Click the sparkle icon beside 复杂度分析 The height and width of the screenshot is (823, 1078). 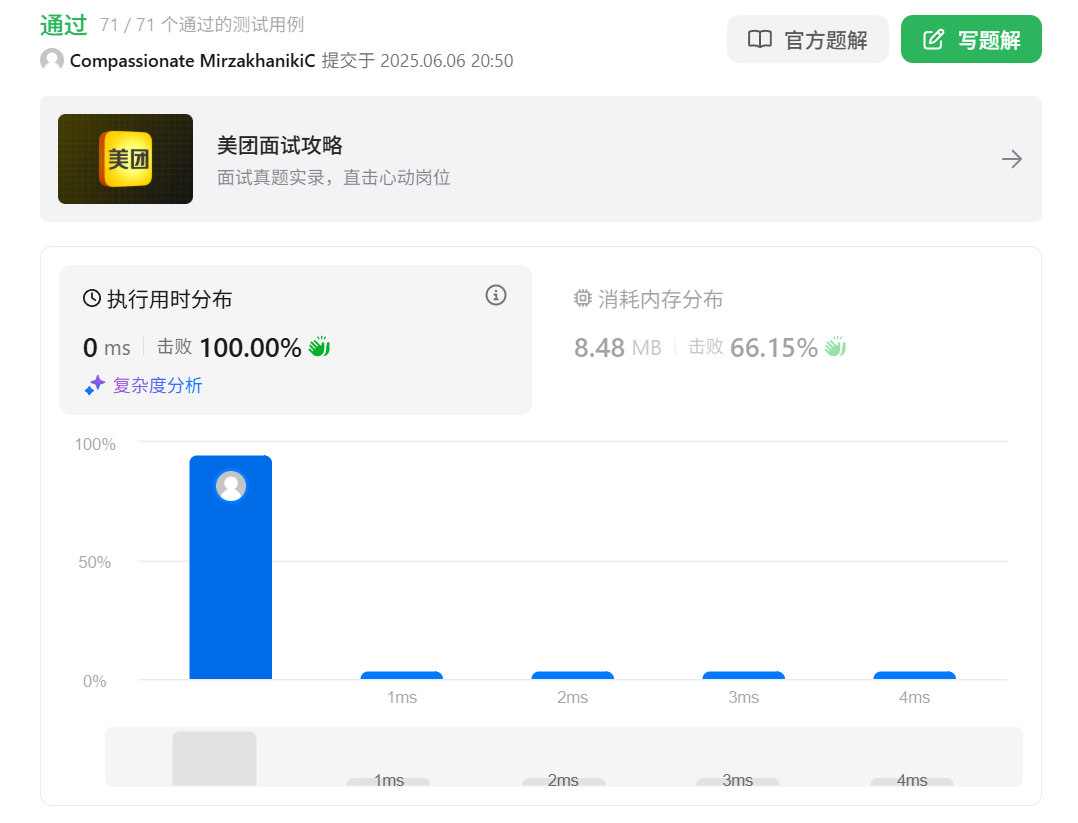(95, 385)
